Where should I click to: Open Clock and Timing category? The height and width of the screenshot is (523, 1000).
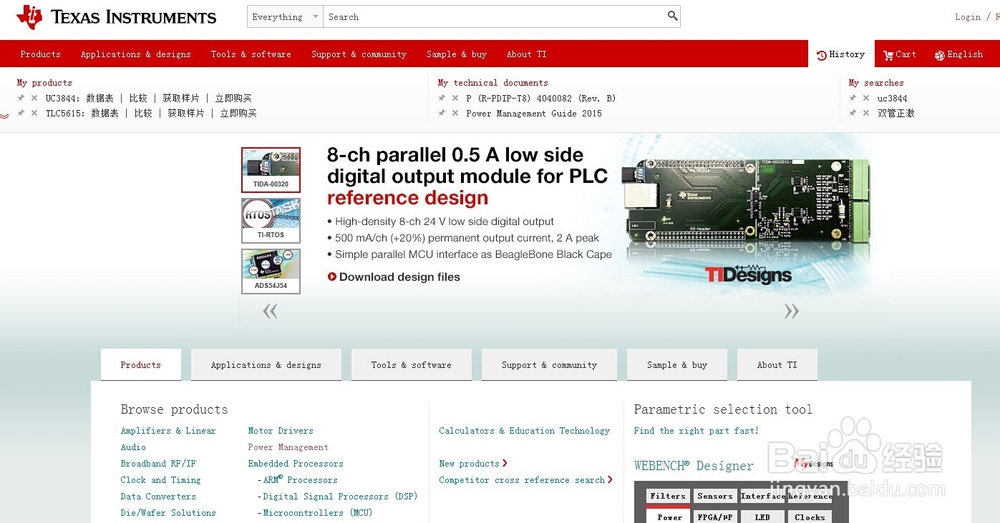point(161,480)
